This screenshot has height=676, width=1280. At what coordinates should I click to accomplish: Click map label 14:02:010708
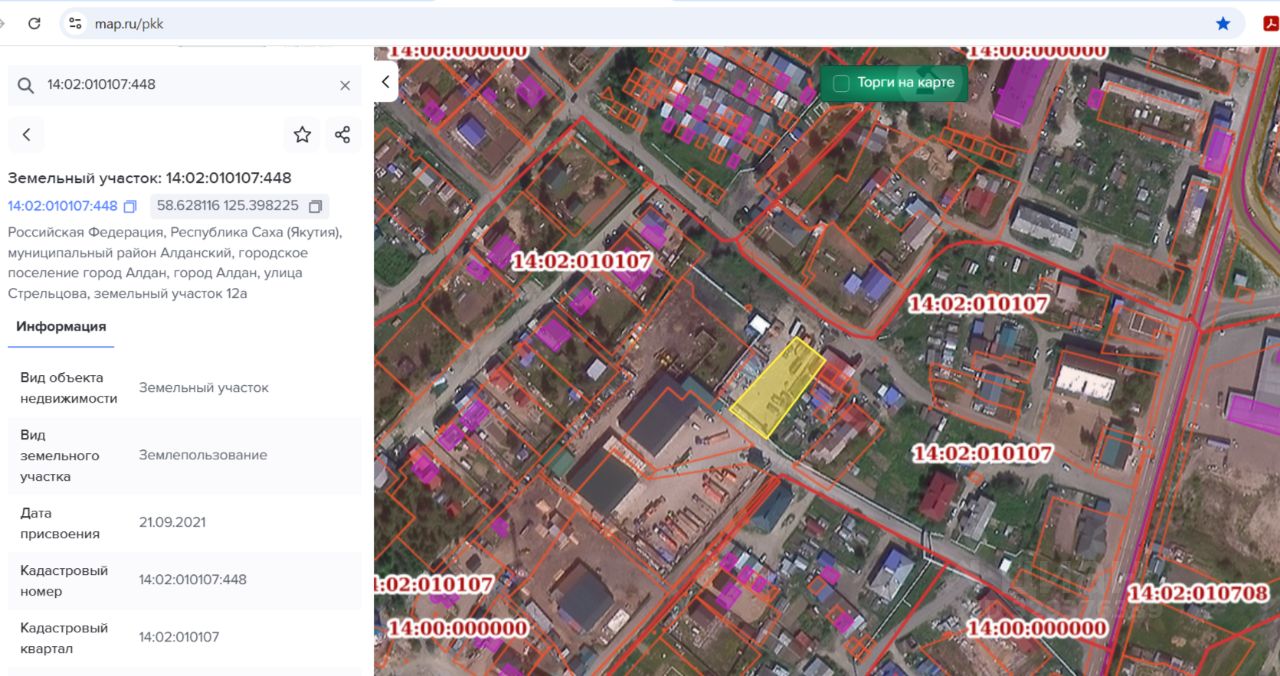tap(1198, 593)
